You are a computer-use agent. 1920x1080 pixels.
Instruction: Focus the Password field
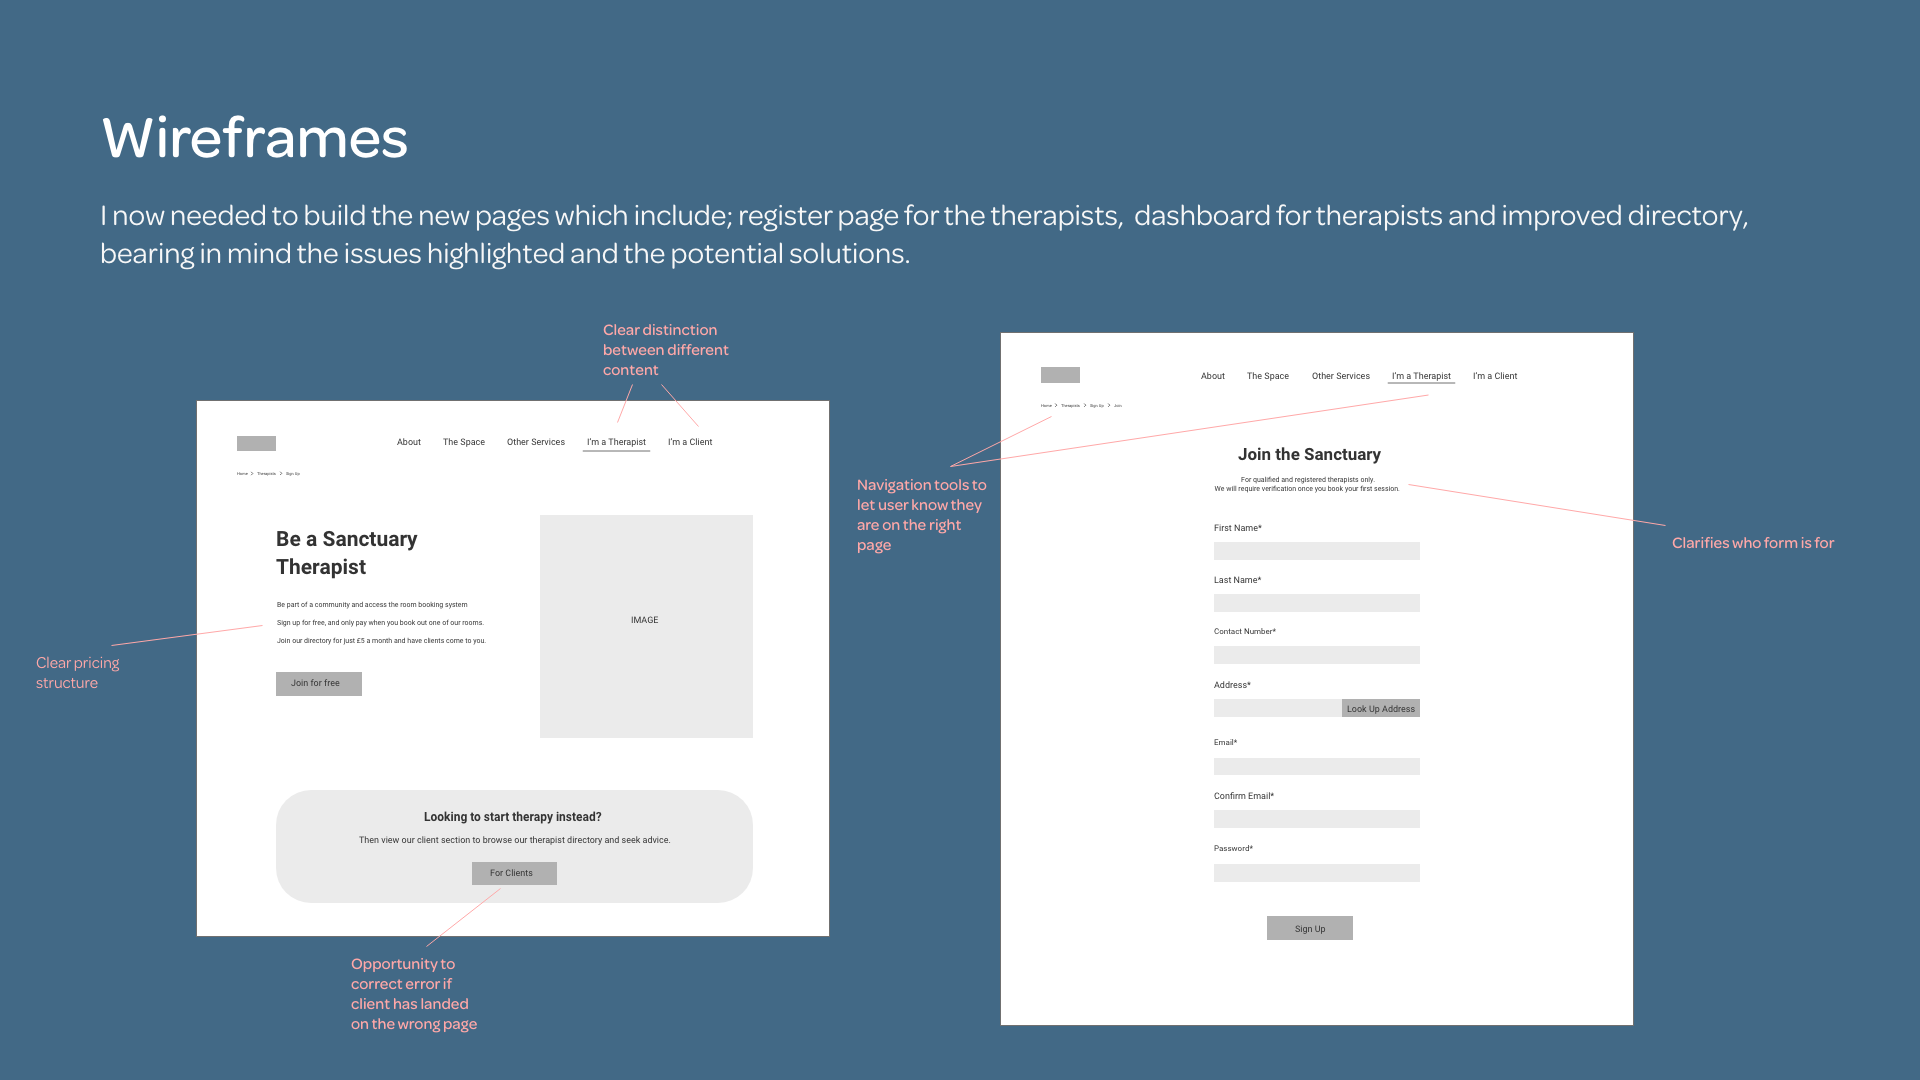(1316, 873)
